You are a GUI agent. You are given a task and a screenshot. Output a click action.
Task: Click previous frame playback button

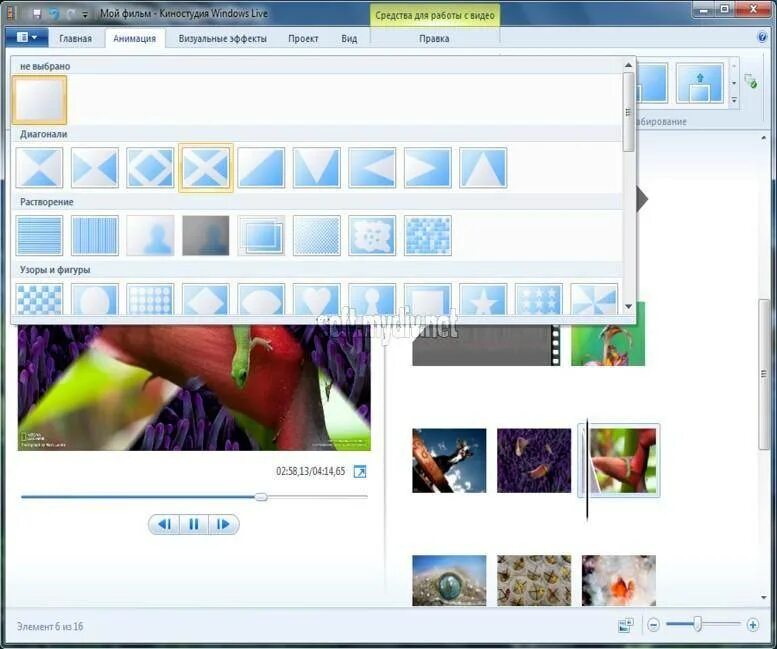click(x=164, y=524)
